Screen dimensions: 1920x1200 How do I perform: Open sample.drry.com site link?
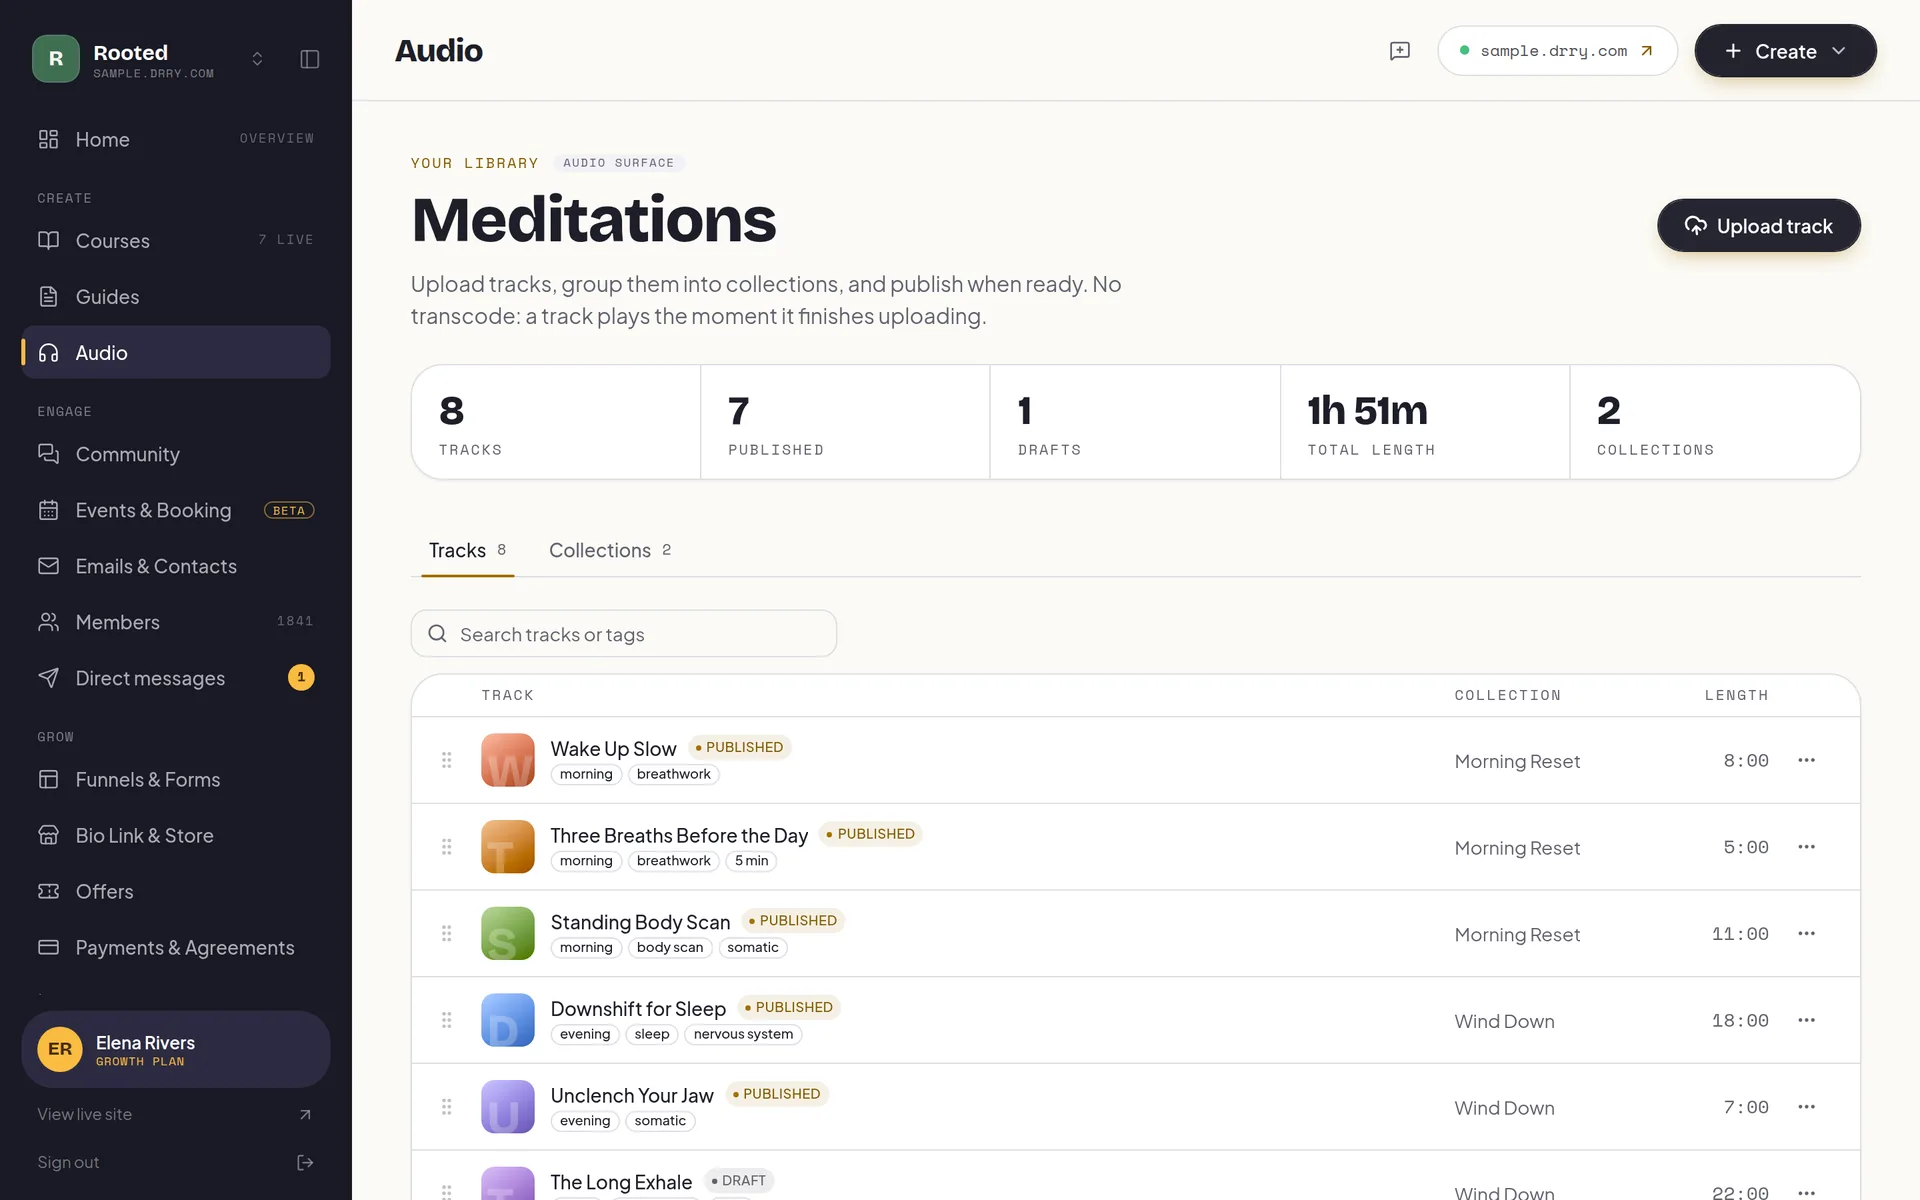click(1557, 51)
